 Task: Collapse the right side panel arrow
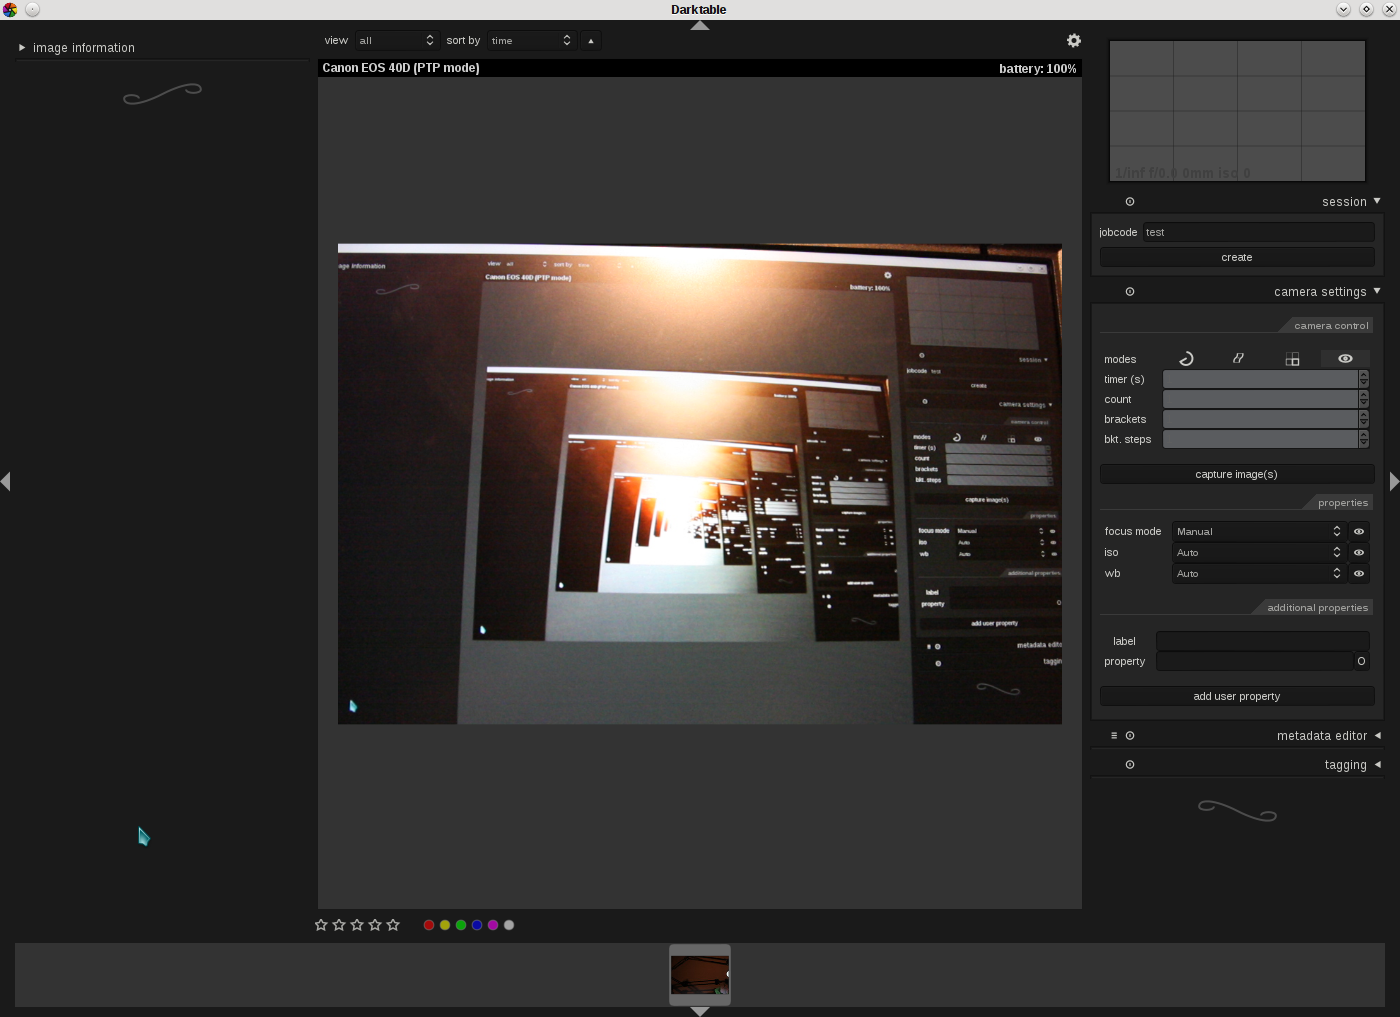[x=1394, y=482]
